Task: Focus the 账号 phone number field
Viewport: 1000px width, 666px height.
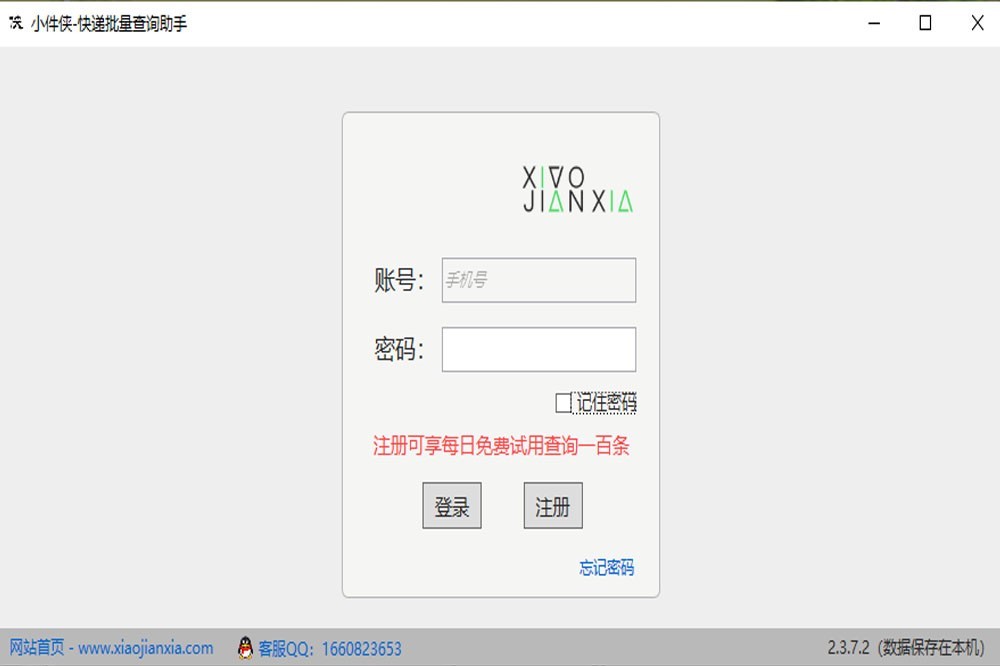Action: tap(539, 280)
